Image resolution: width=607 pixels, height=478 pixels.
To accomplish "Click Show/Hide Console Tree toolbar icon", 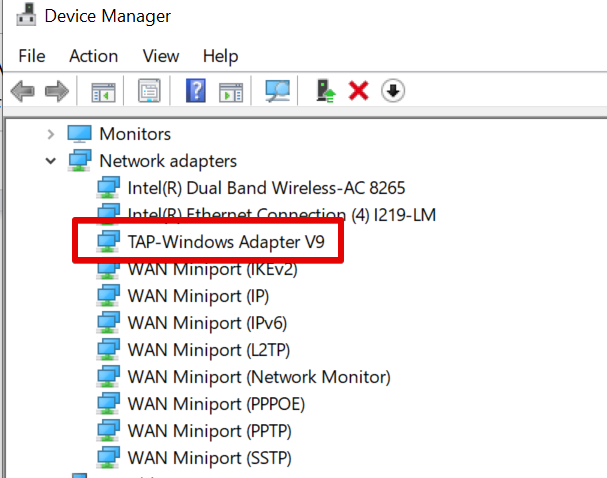I will click(x=103, y=92).
